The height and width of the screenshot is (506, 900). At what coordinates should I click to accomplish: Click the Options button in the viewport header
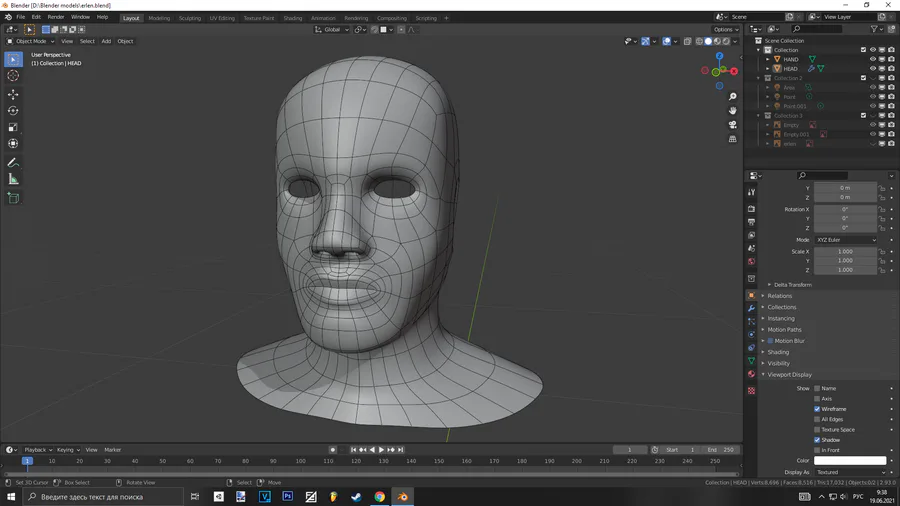click(x=725, y=29)
